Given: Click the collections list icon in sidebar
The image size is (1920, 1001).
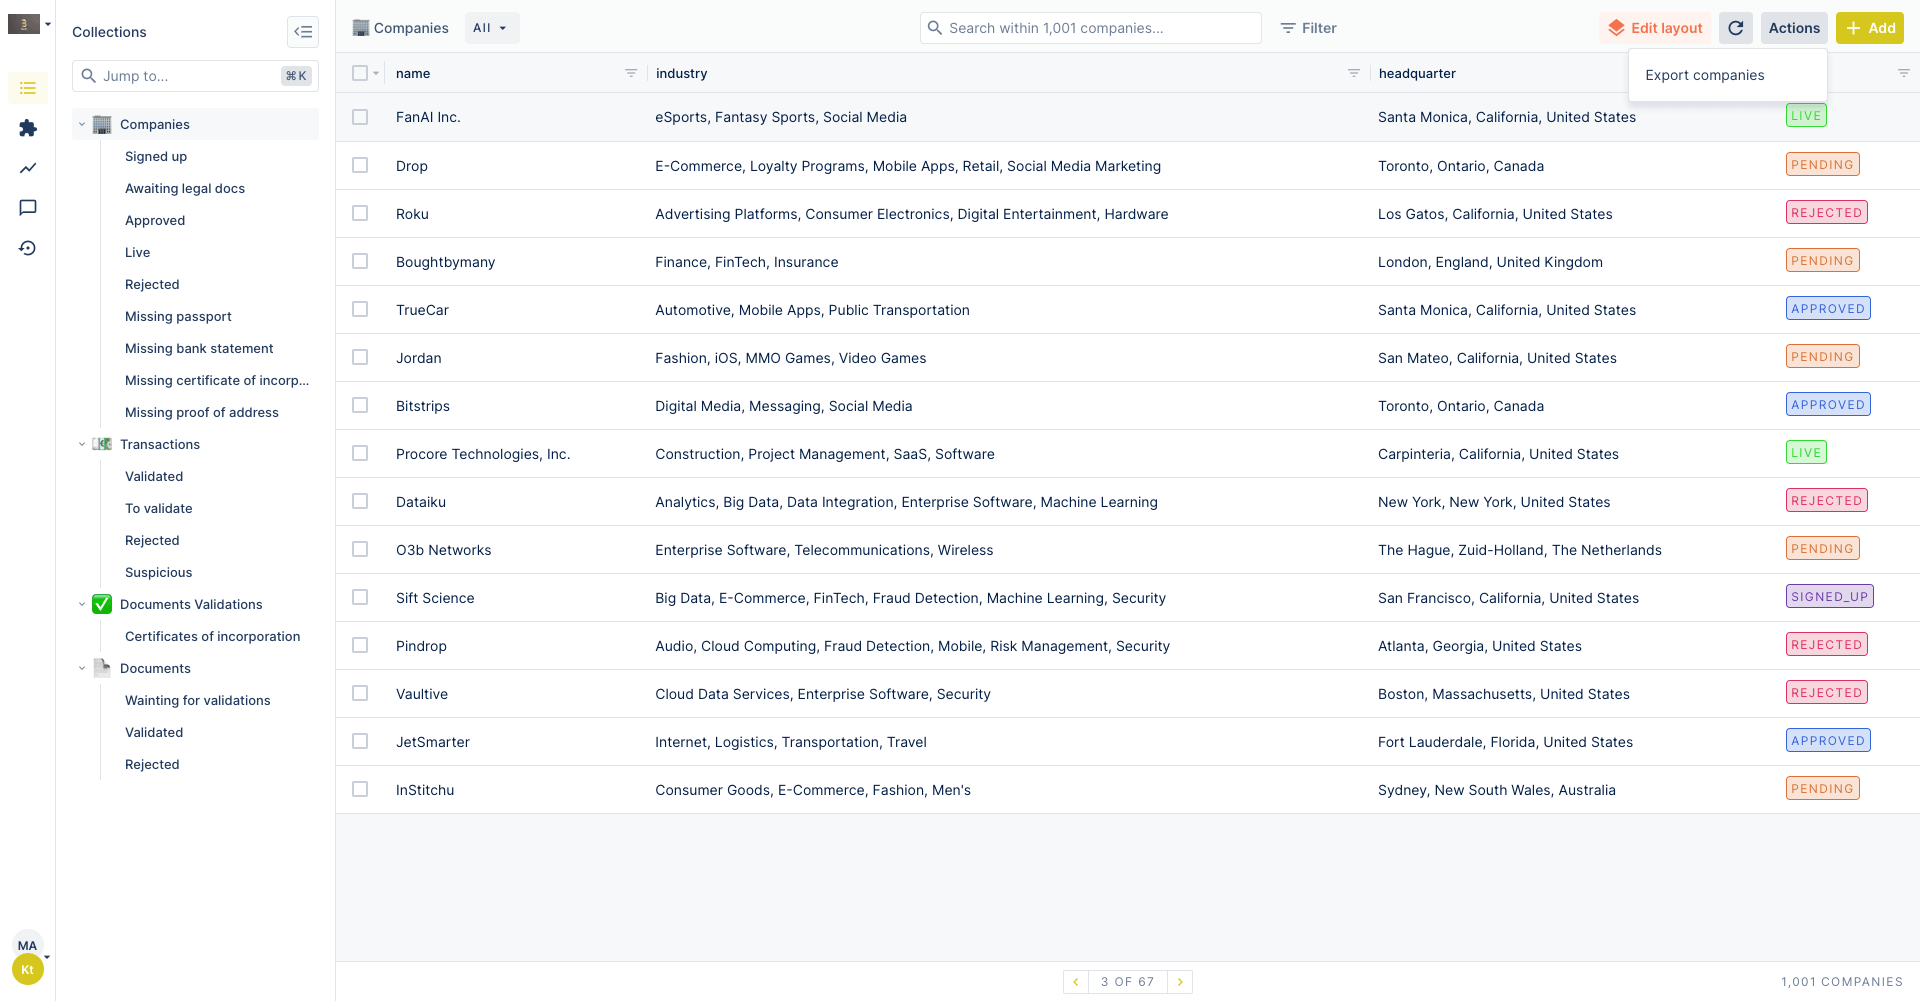Looking at the screenshot, I should [x=28, y=88].
